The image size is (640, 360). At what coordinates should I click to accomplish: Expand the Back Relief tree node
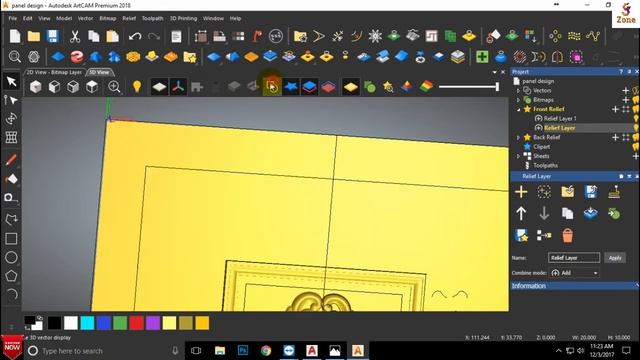click(x=518, y=137)
